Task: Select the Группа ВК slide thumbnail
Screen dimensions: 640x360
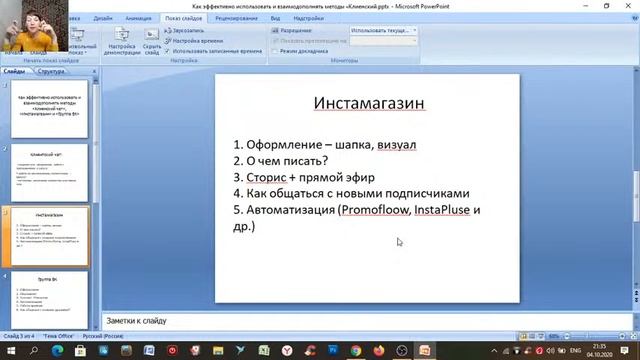Action: [x=49, y=300]
